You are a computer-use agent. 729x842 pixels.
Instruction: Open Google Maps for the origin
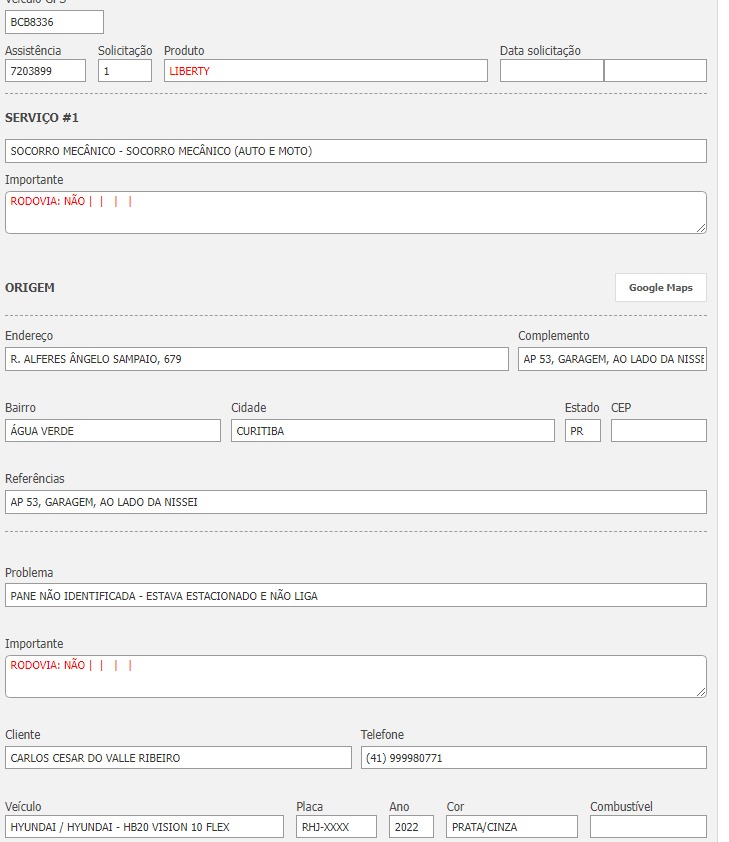[660, 288]
